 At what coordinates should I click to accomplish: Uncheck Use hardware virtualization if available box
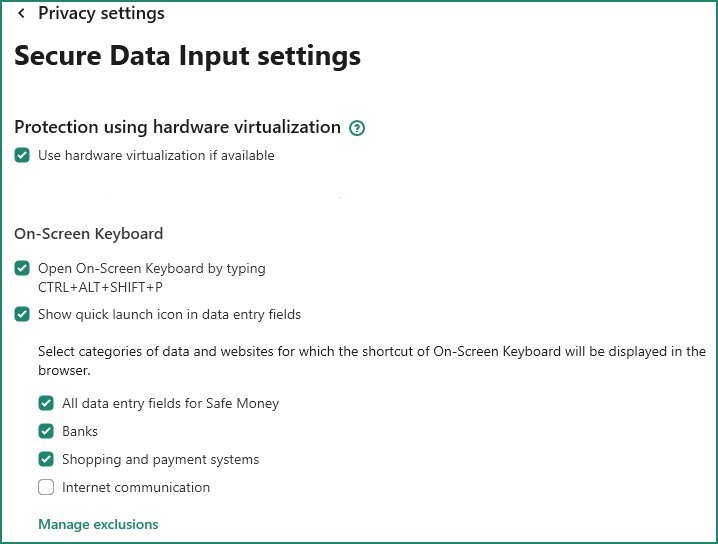click(22, 155)
